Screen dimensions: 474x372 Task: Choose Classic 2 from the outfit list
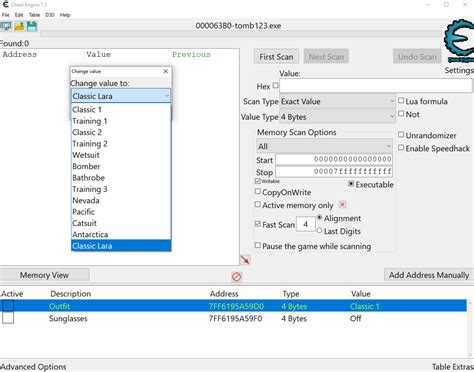121,132
